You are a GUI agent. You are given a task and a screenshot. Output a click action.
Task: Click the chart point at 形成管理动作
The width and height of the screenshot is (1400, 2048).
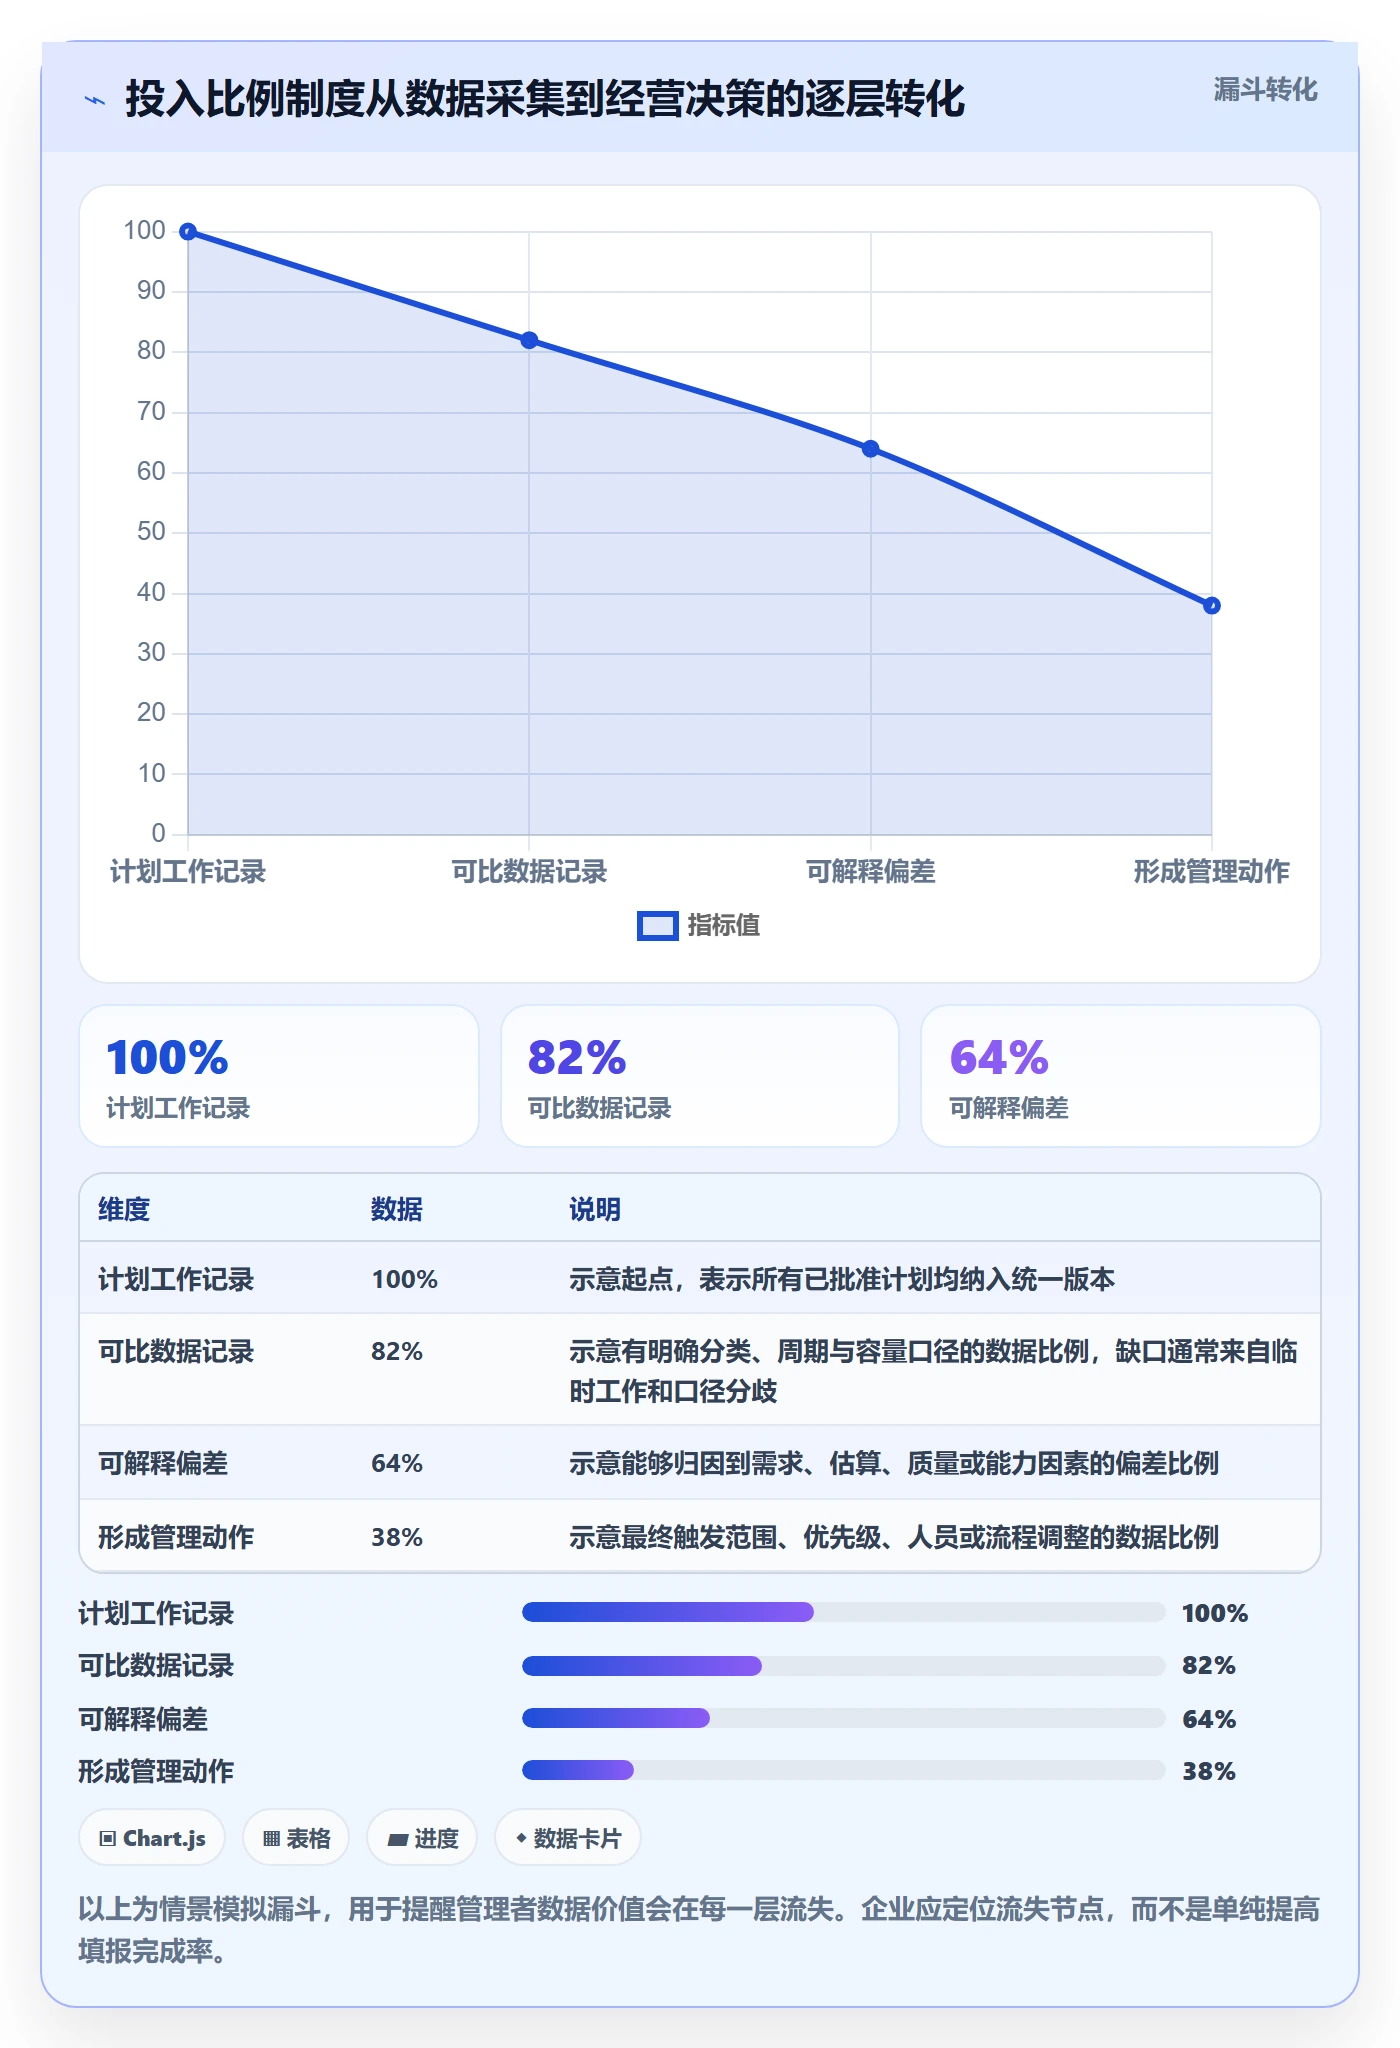pyautogui.click(x=1211, y=605)
